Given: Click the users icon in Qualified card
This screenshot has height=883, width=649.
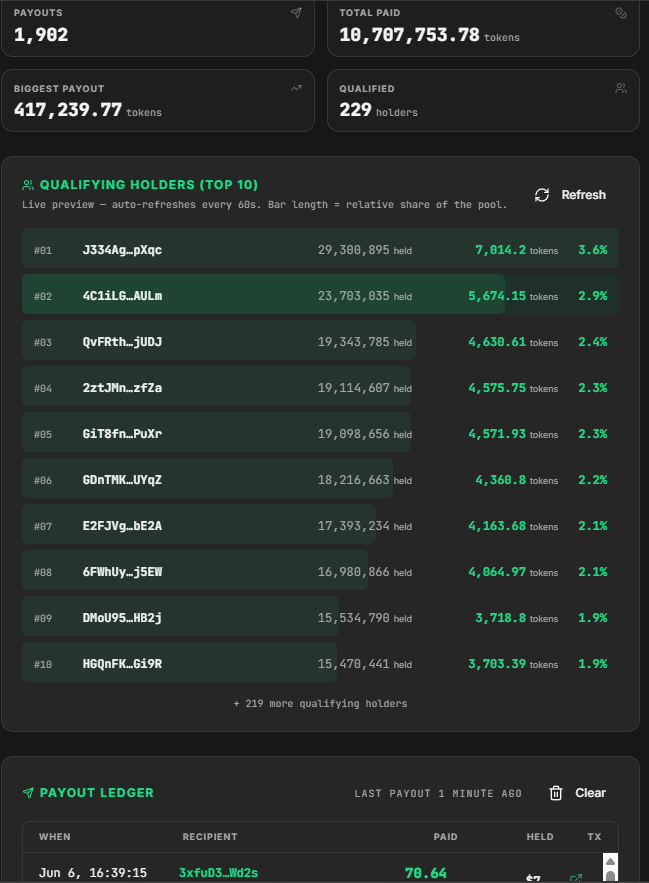Looking at the screenshot, I should [621, 88].
